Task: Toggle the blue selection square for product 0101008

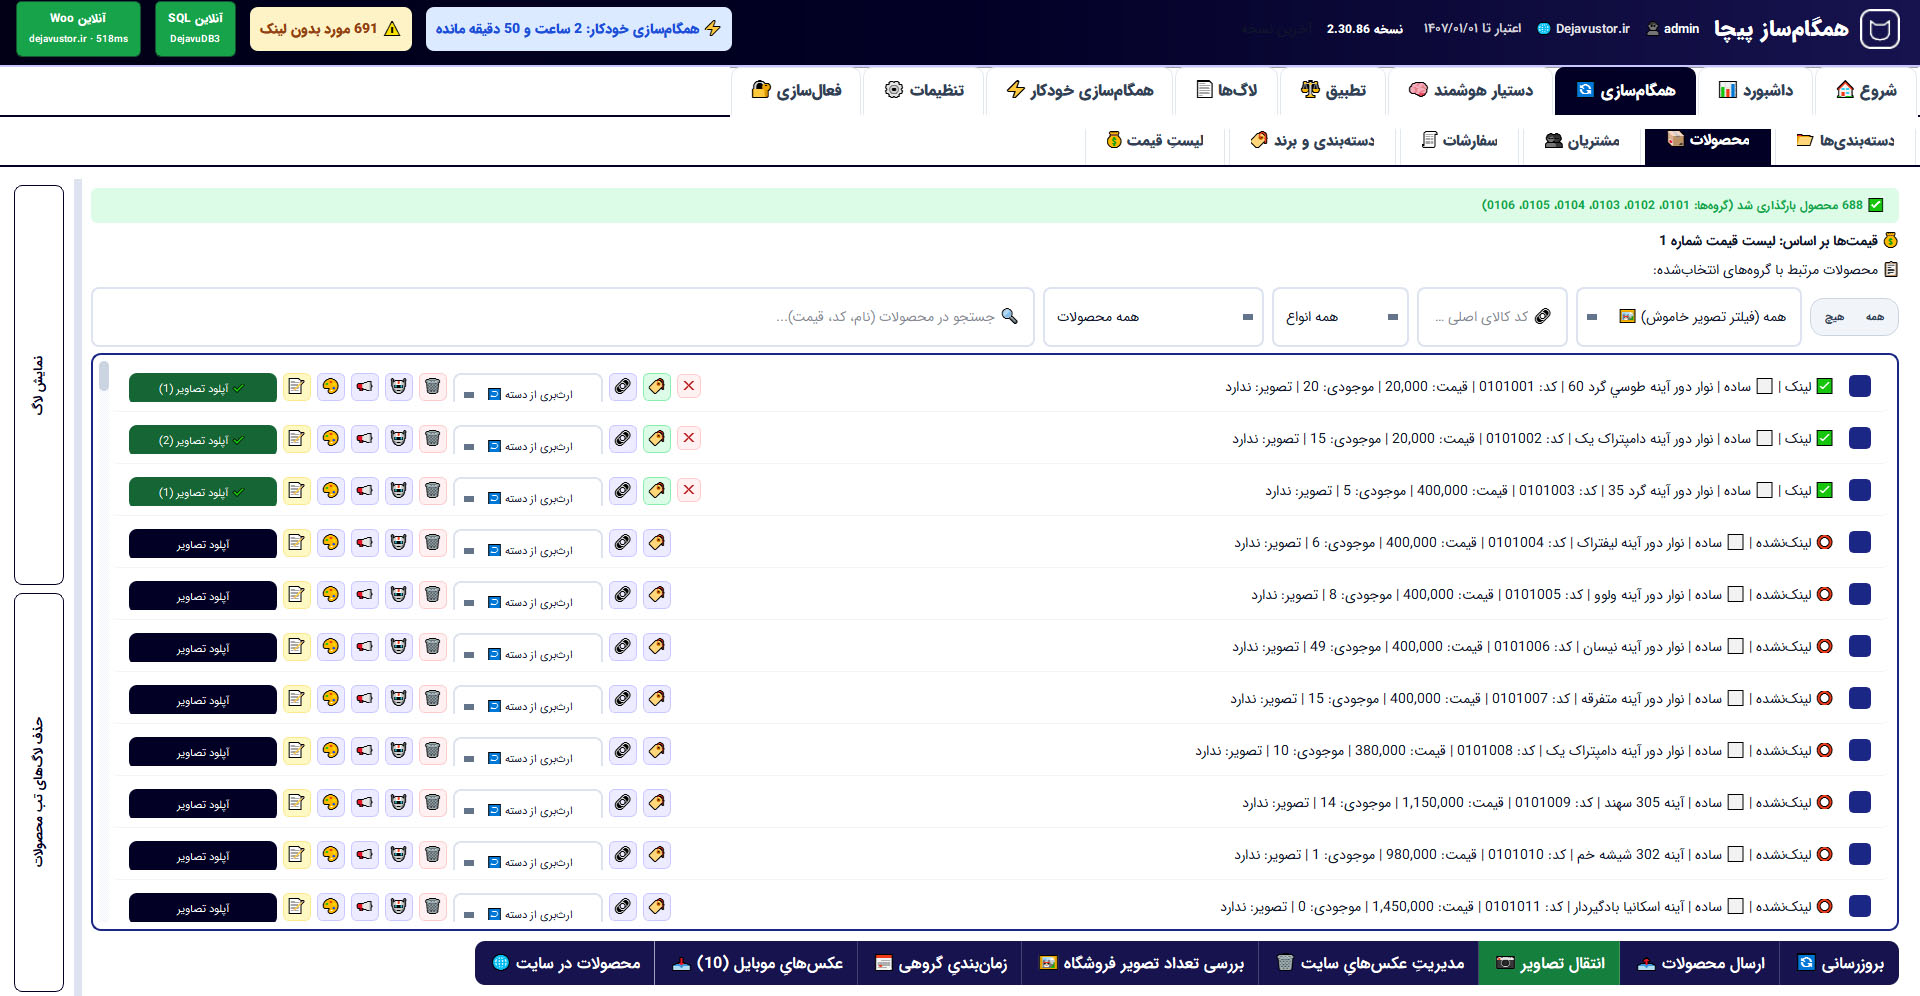Action: click(x=1860, y=750)
